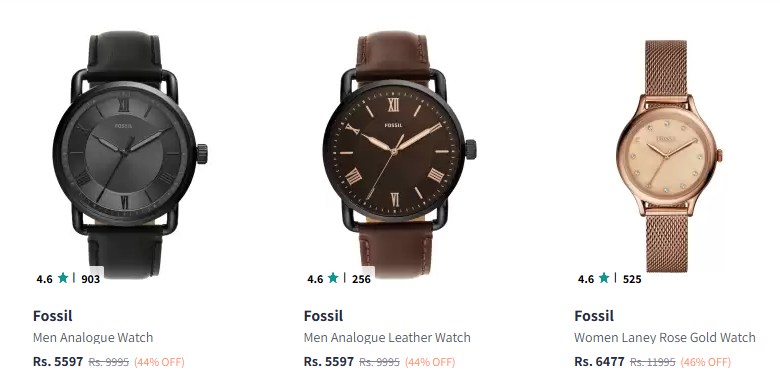The height and width of the screenshot is (391, 780).
Task: Click the 4.6 rating on black watch
Action: [x=44, y=279]
